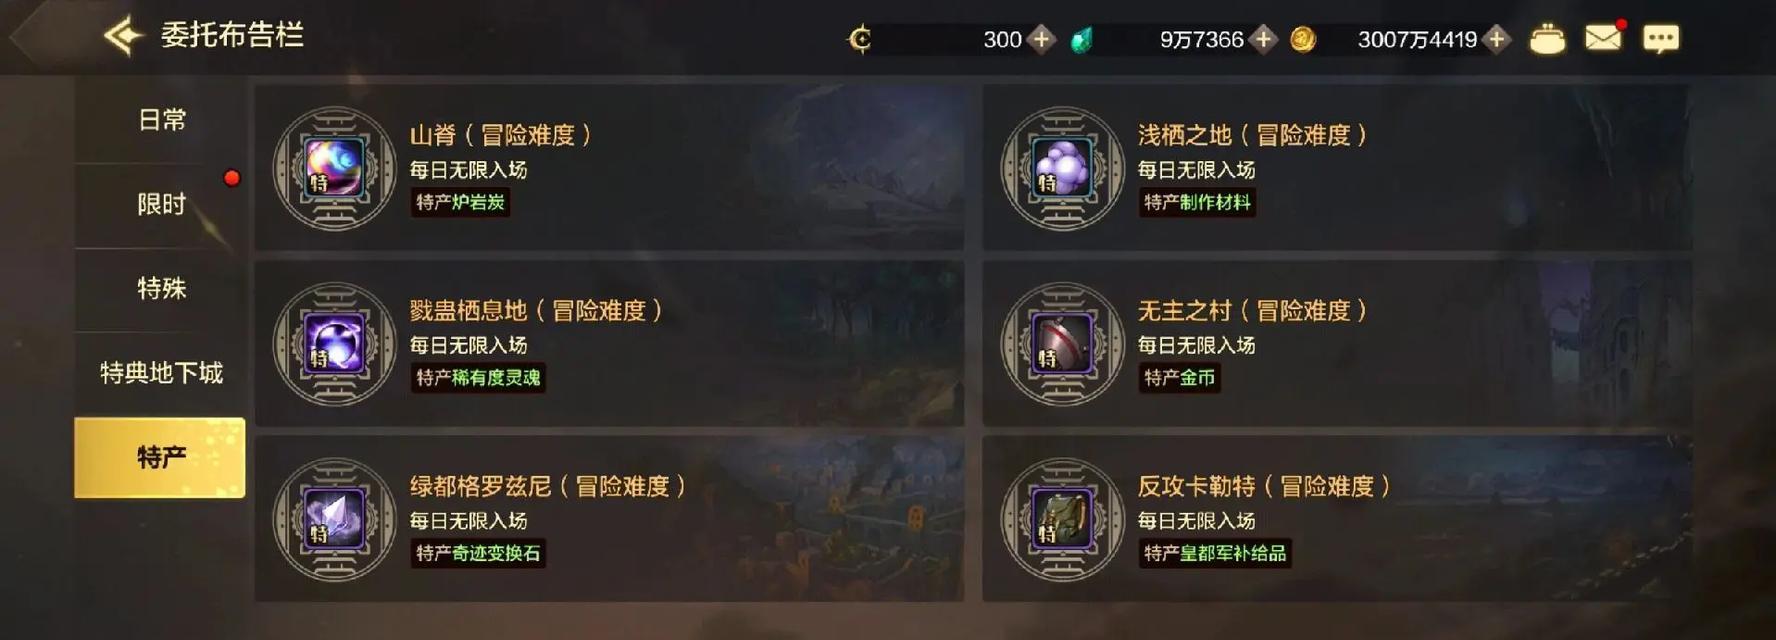
Task: Tap the 反攻卡勒特 supply pack icon
Action: (1063, 520)
